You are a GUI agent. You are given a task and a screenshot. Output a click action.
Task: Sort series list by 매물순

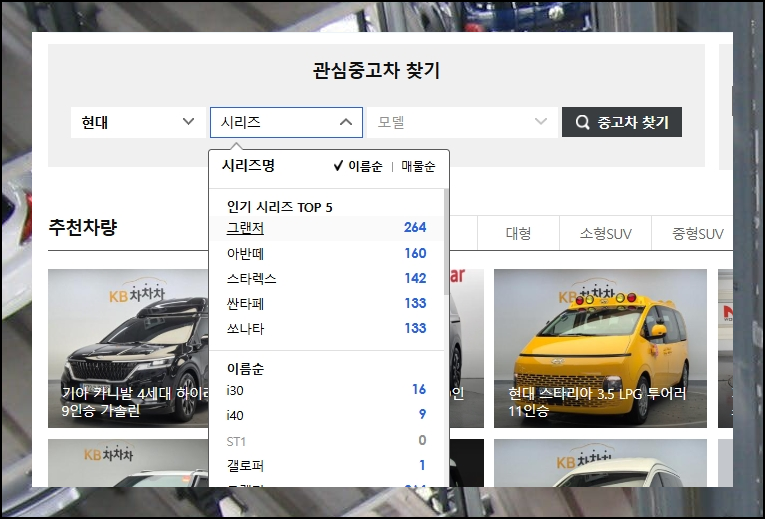click(x=418, y=166)
